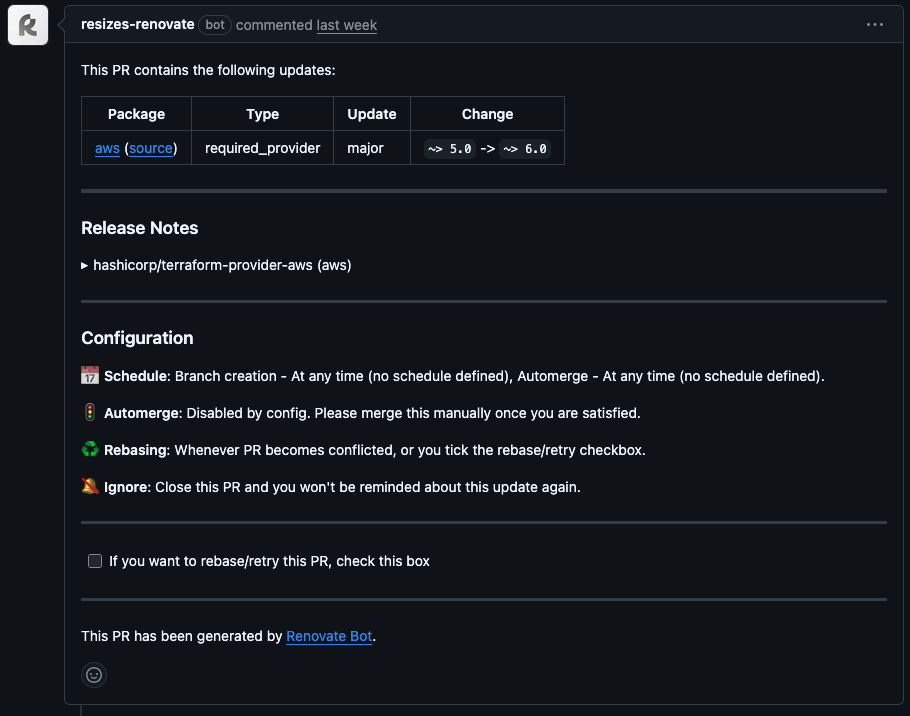Click the disclosure triangle under Release Notes

point(84,265)
